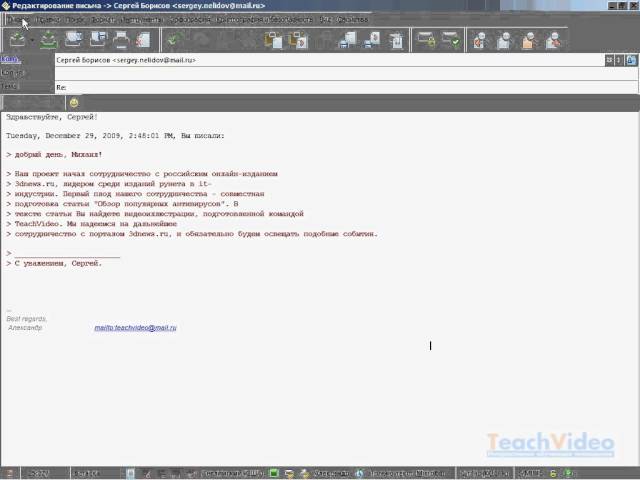640x480 pixels.
Task: Click the empty Копия field
Action: (347, 74)
